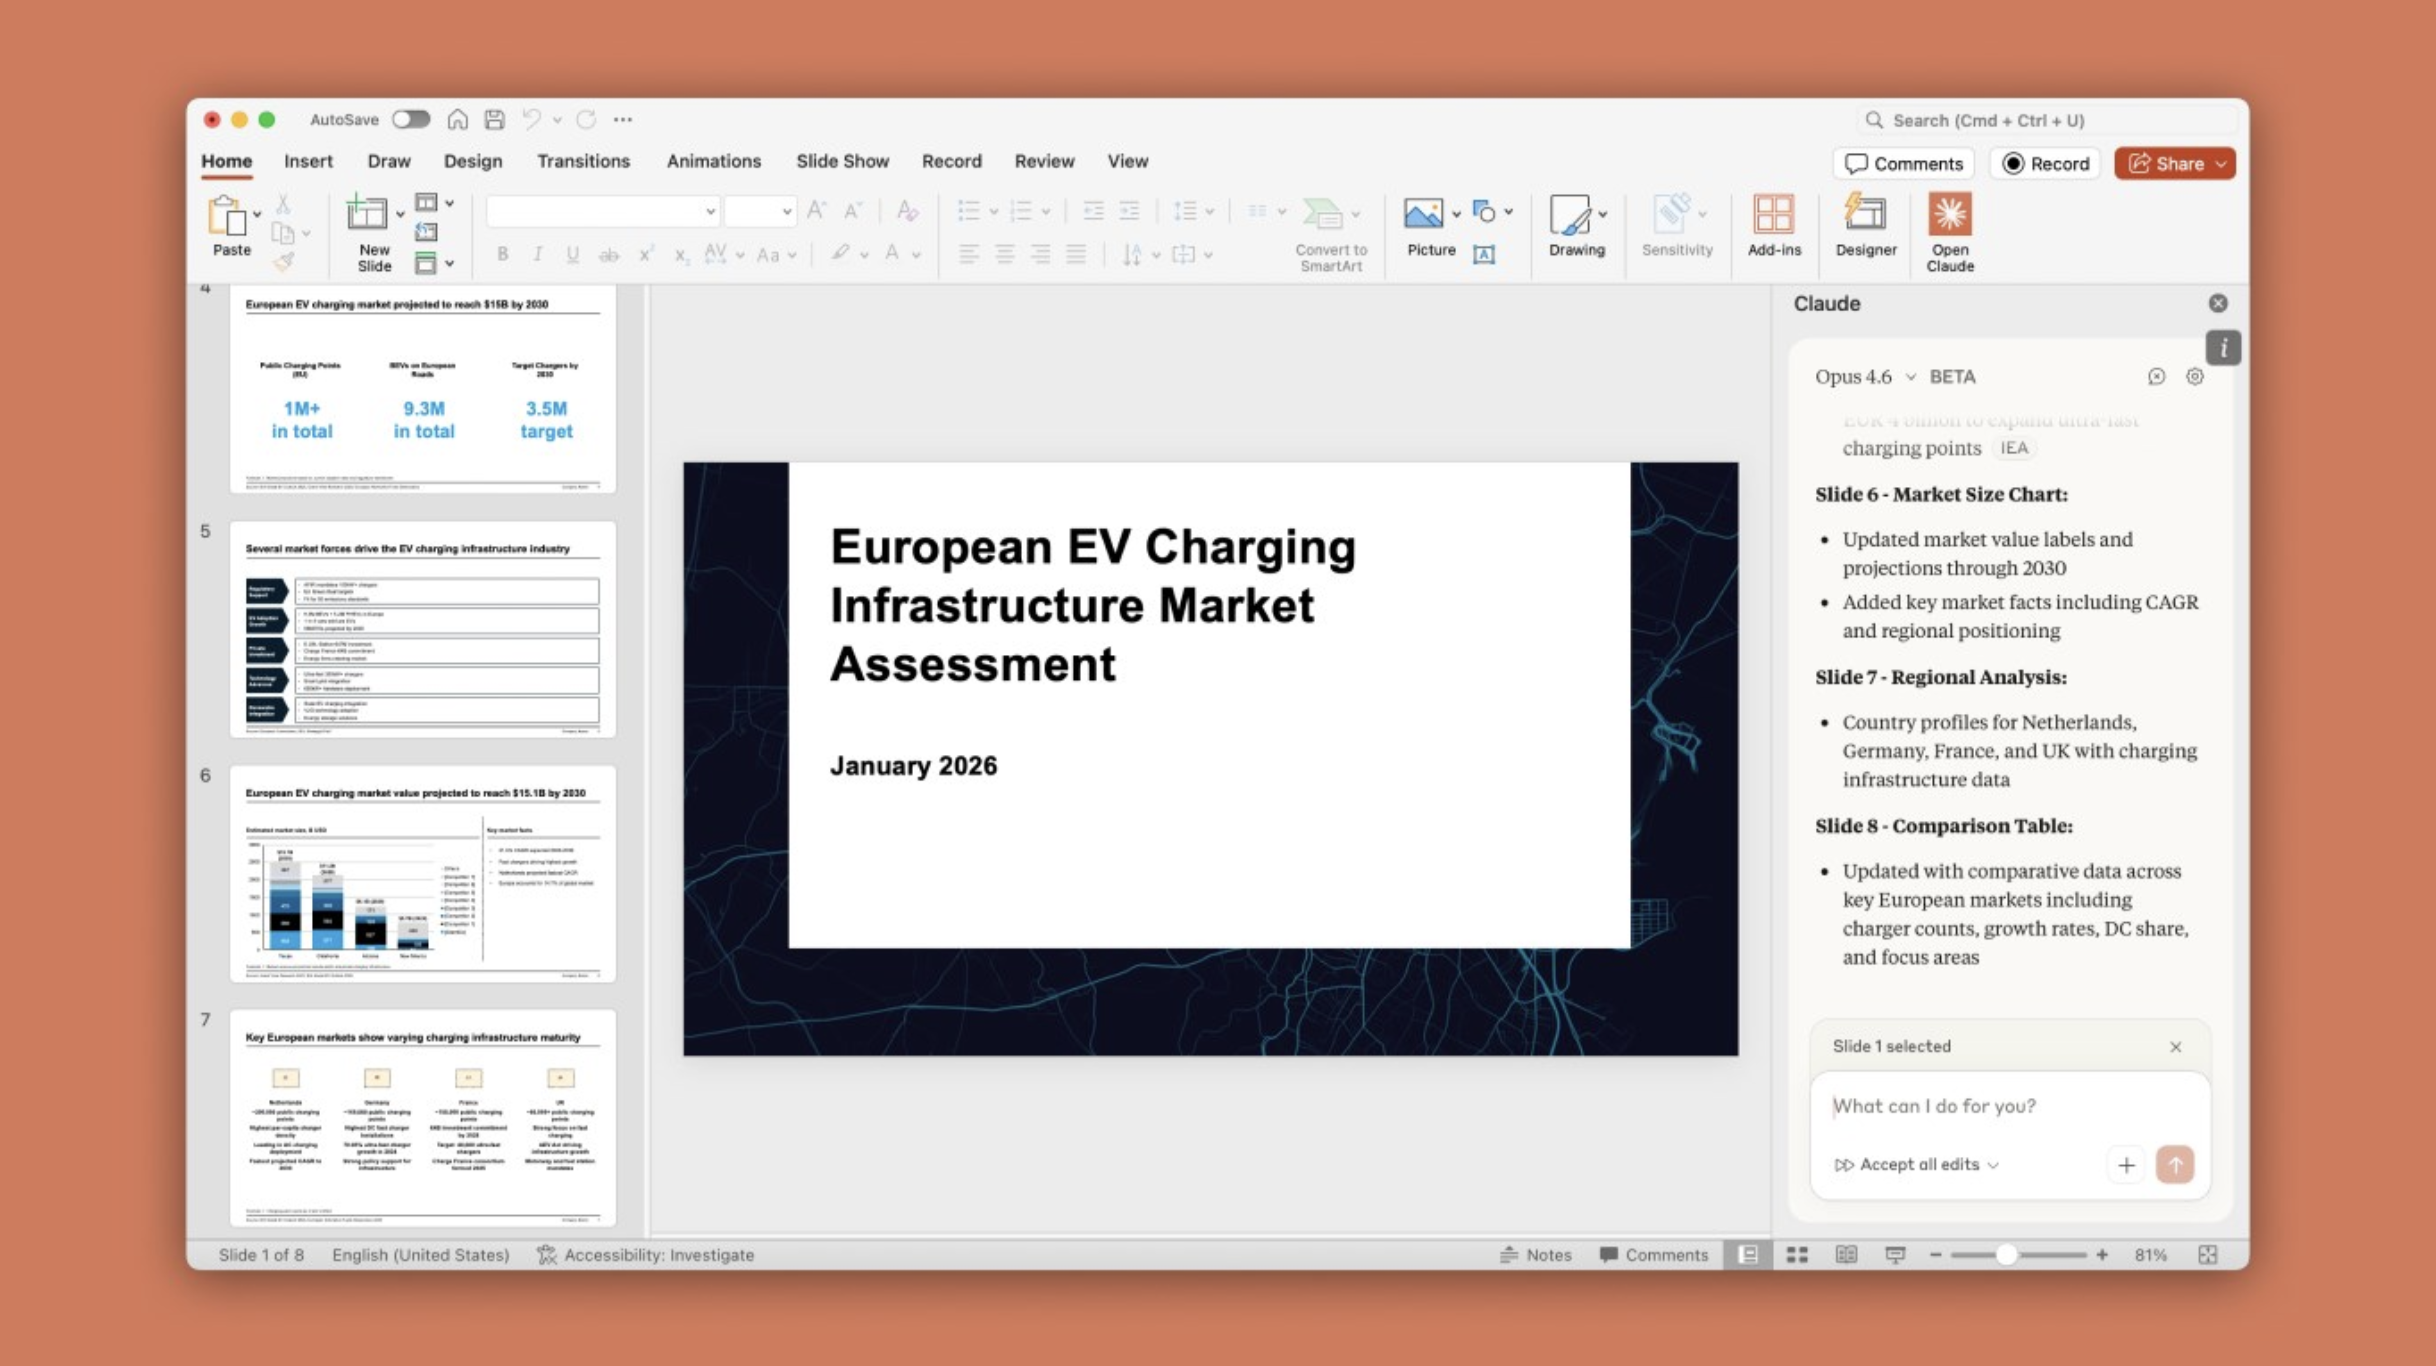Select the slide 5 thumbnail
Viewport: 2436px width, 1366px height.
420,630
